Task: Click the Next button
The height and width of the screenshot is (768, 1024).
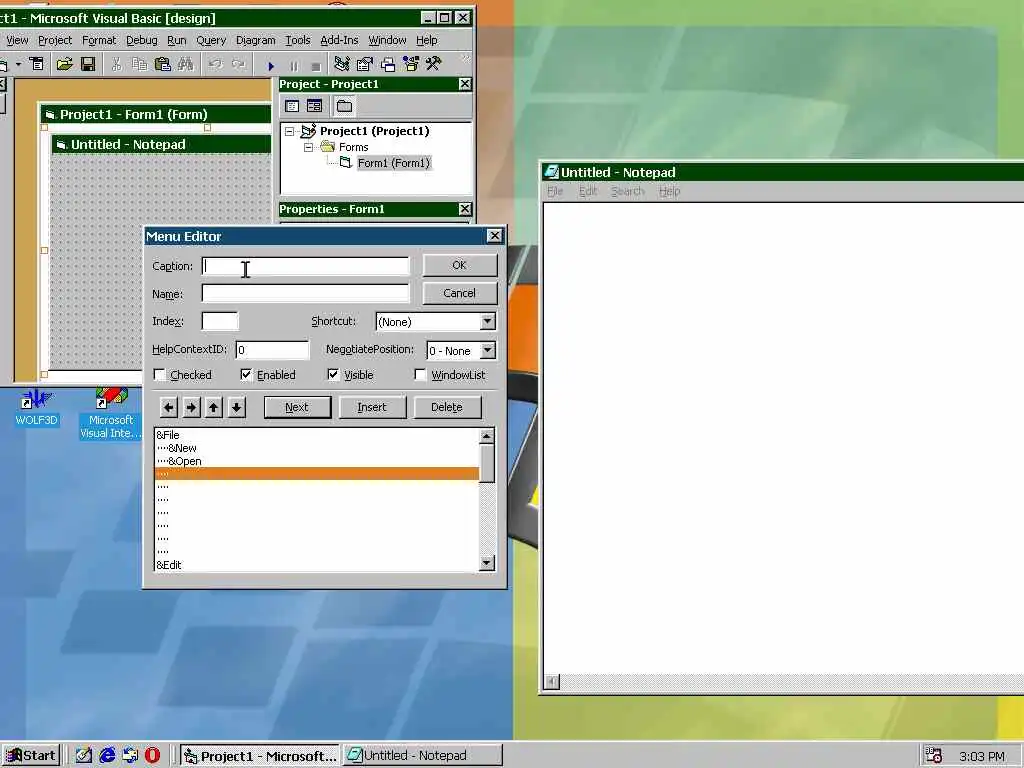Action: pyautogui.click(x=297, y=408)
